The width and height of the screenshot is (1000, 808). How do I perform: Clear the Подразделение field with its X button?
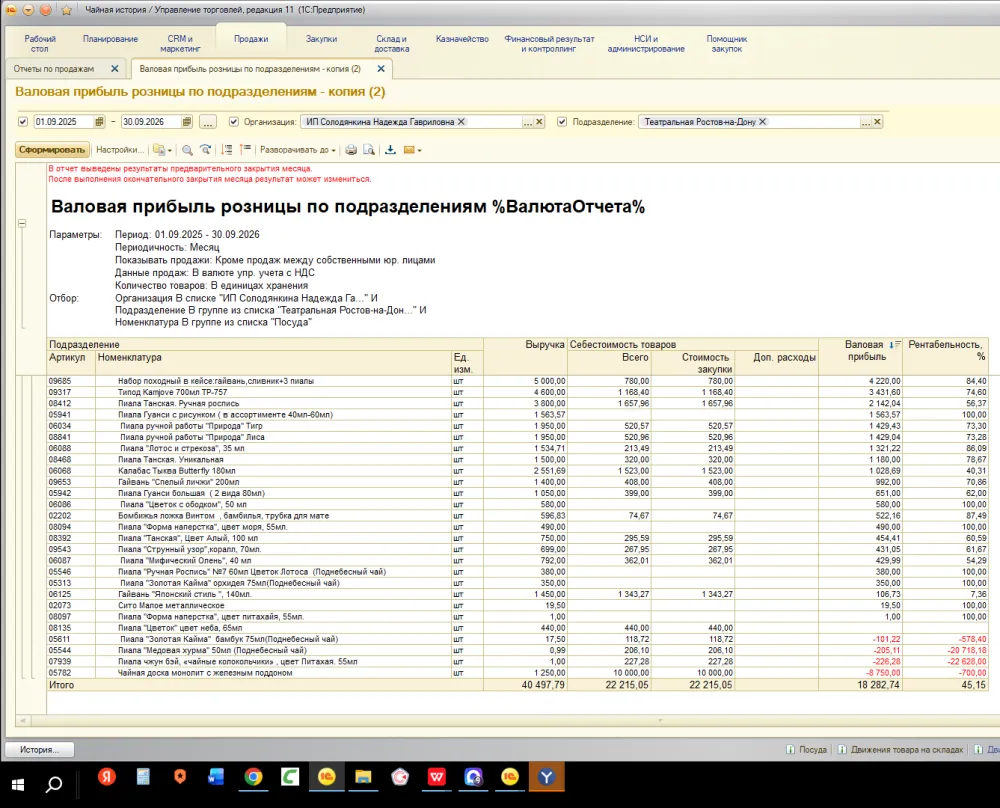[878, 122]
